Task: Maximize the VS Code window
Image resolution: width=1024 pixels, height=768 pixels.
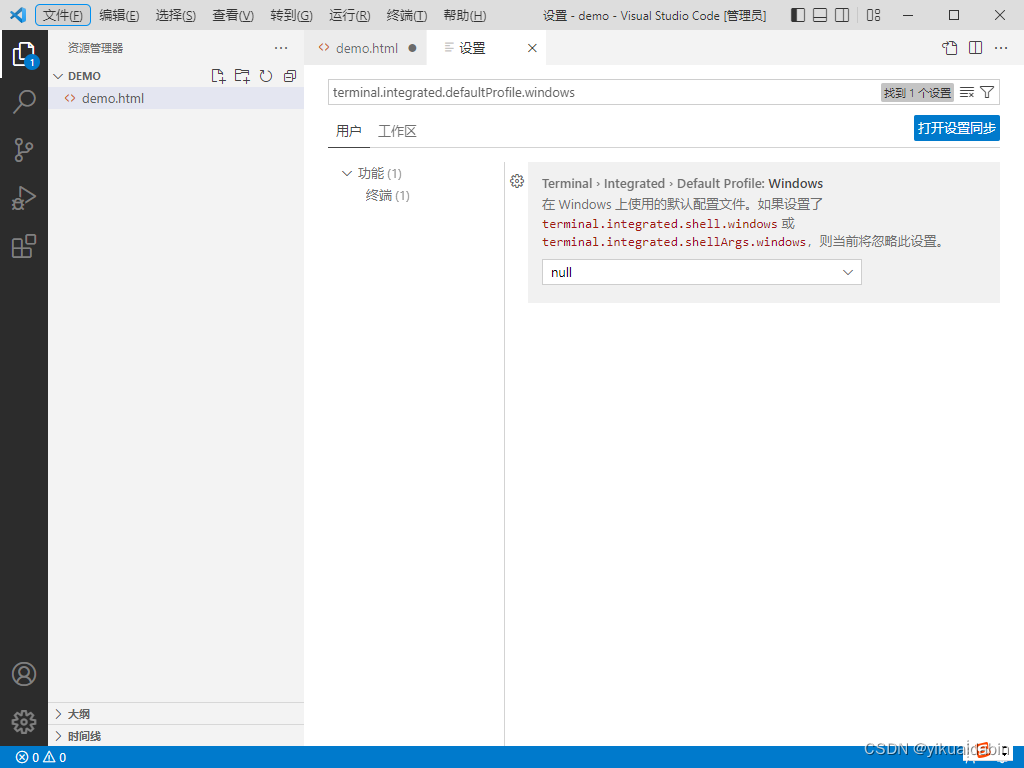Action: click(954, 15)
